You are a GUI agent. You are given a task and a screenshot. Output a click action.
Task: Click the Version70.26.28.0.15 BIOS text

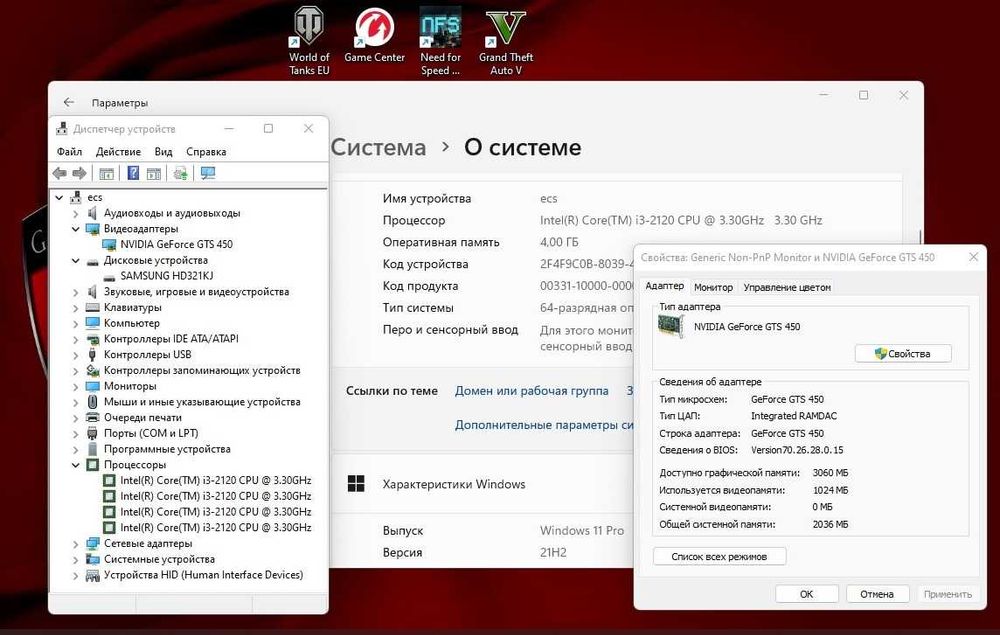[x=797, y=450]
